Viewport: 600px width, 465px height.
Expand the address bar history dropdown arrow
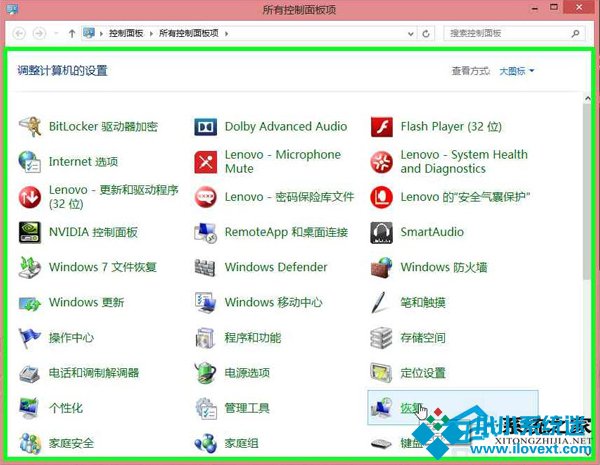pos(411,34)
